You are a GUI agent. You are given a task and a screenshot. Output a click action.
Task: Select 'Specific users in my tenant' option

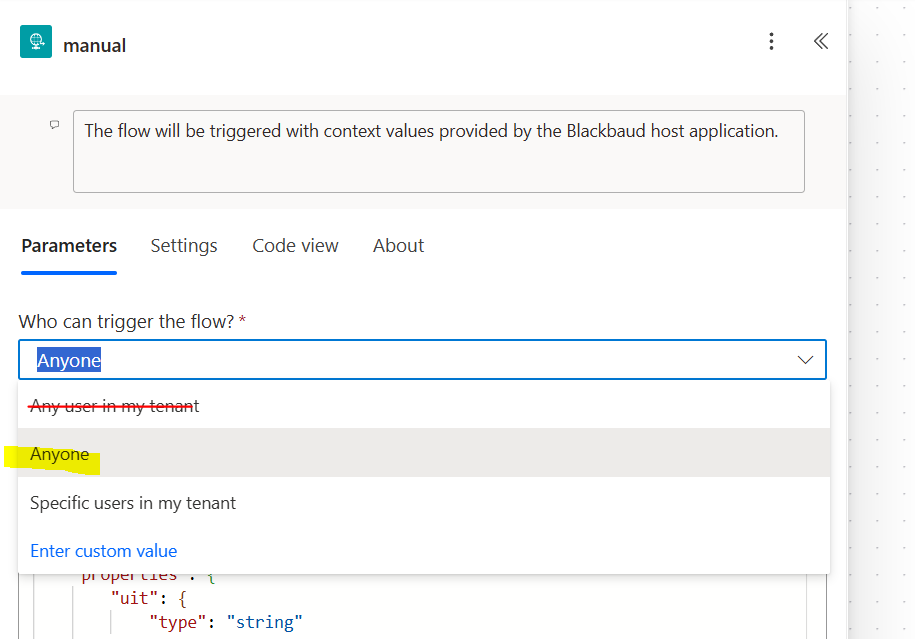tap(424, 502)
